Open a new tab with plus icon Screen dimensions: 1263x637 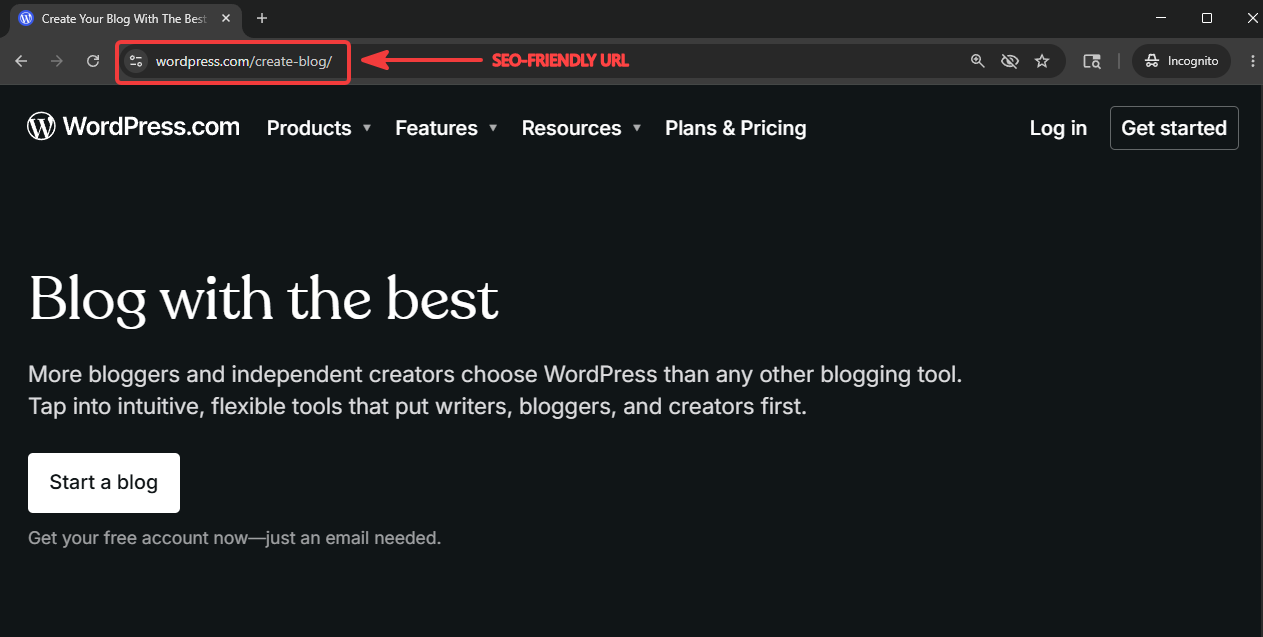[x=262, y=18]
